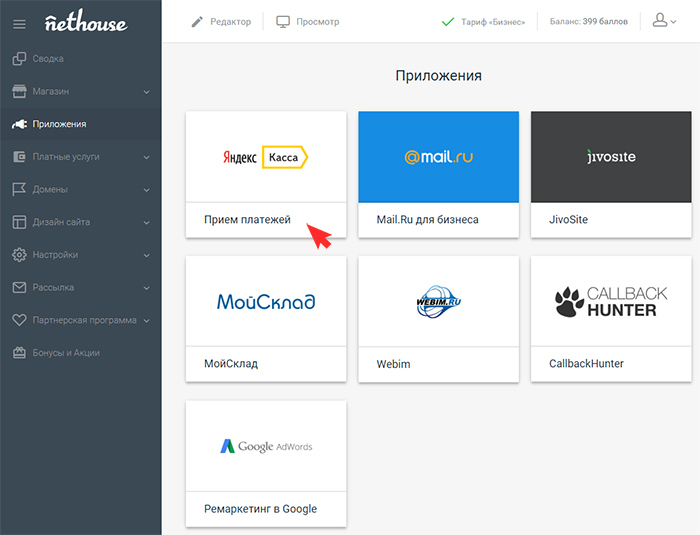Select Дизайн сайта menu item

tap(61, 222)
